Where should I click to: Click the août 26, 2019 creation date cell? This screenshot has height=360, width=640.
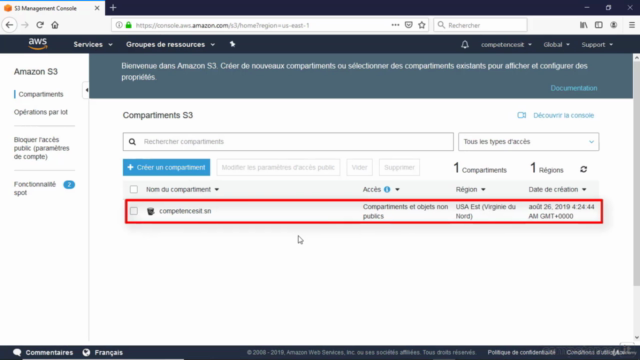pyautogui.click(x=561, y=211)
